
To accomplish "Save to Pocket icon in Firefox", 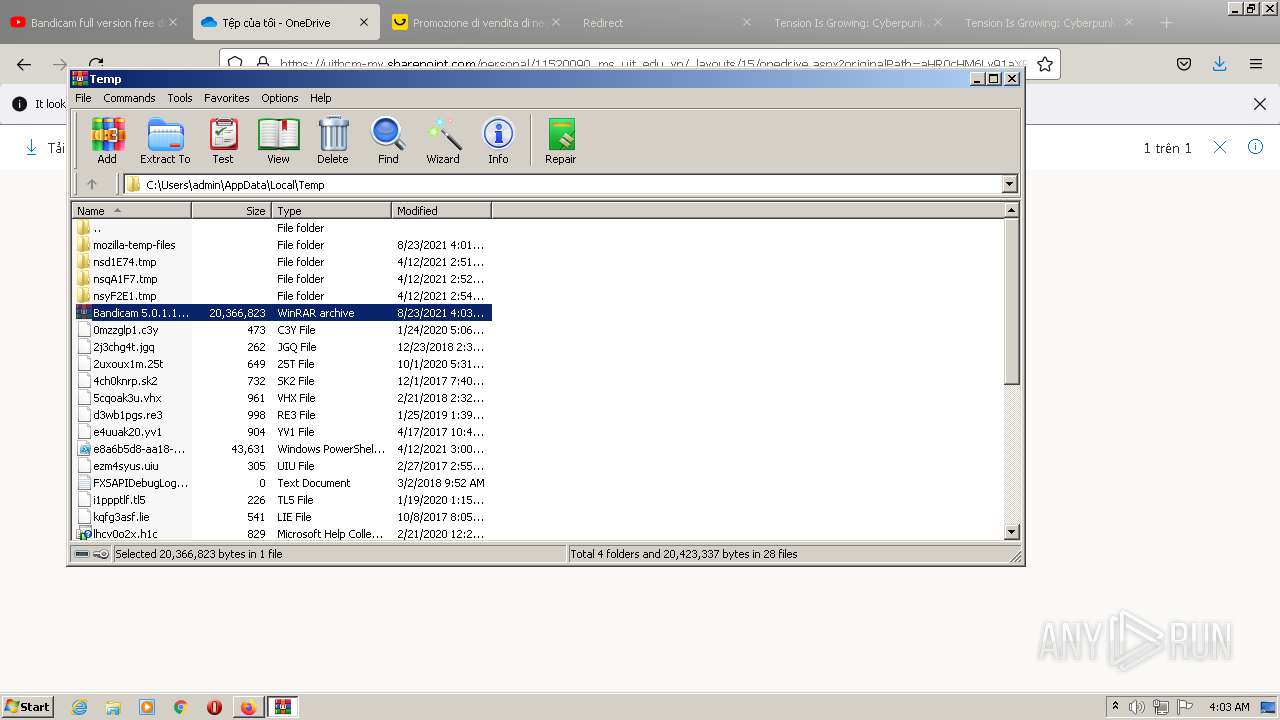I will point(1184,64).
